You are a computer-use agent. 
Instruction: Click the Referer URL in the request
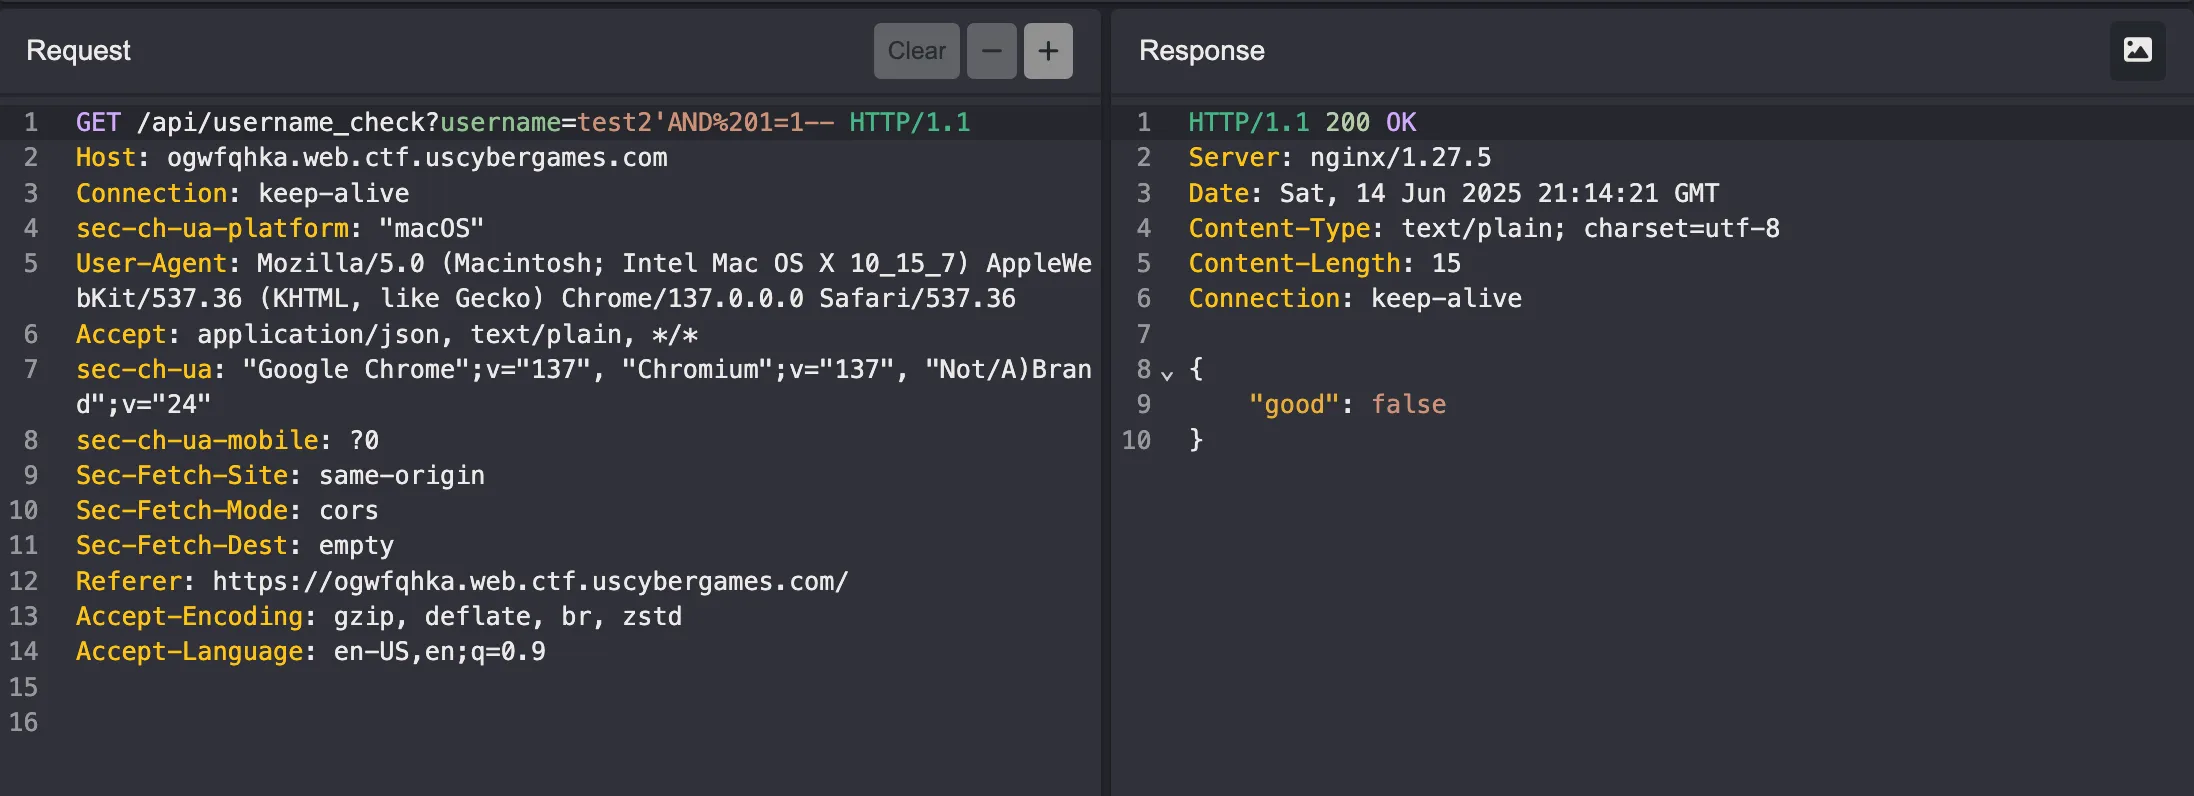[x=529, y=582]
